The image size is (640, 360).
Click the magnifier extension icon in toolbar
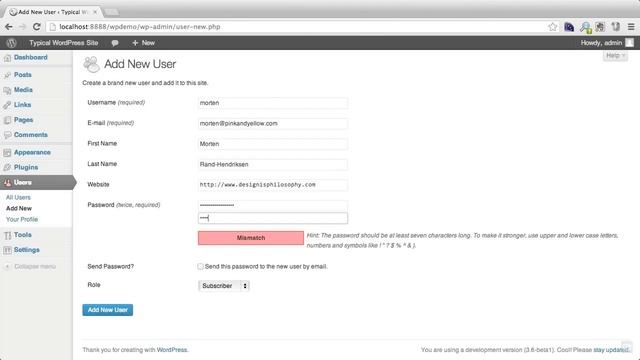click(x=585, y=27)
